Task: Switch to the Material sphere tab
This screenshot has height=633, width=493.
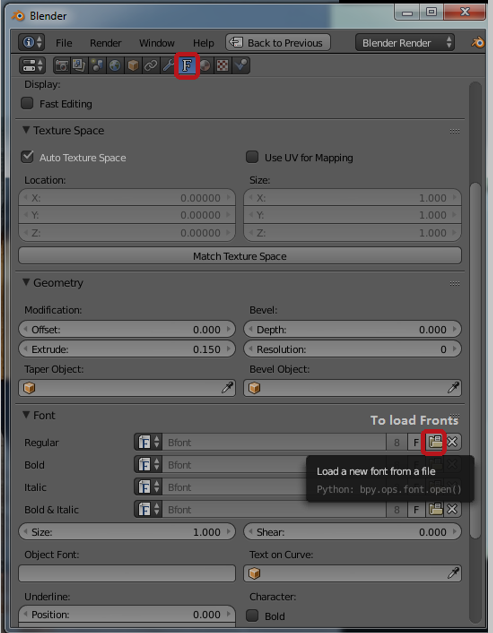Action: point(205,65)
